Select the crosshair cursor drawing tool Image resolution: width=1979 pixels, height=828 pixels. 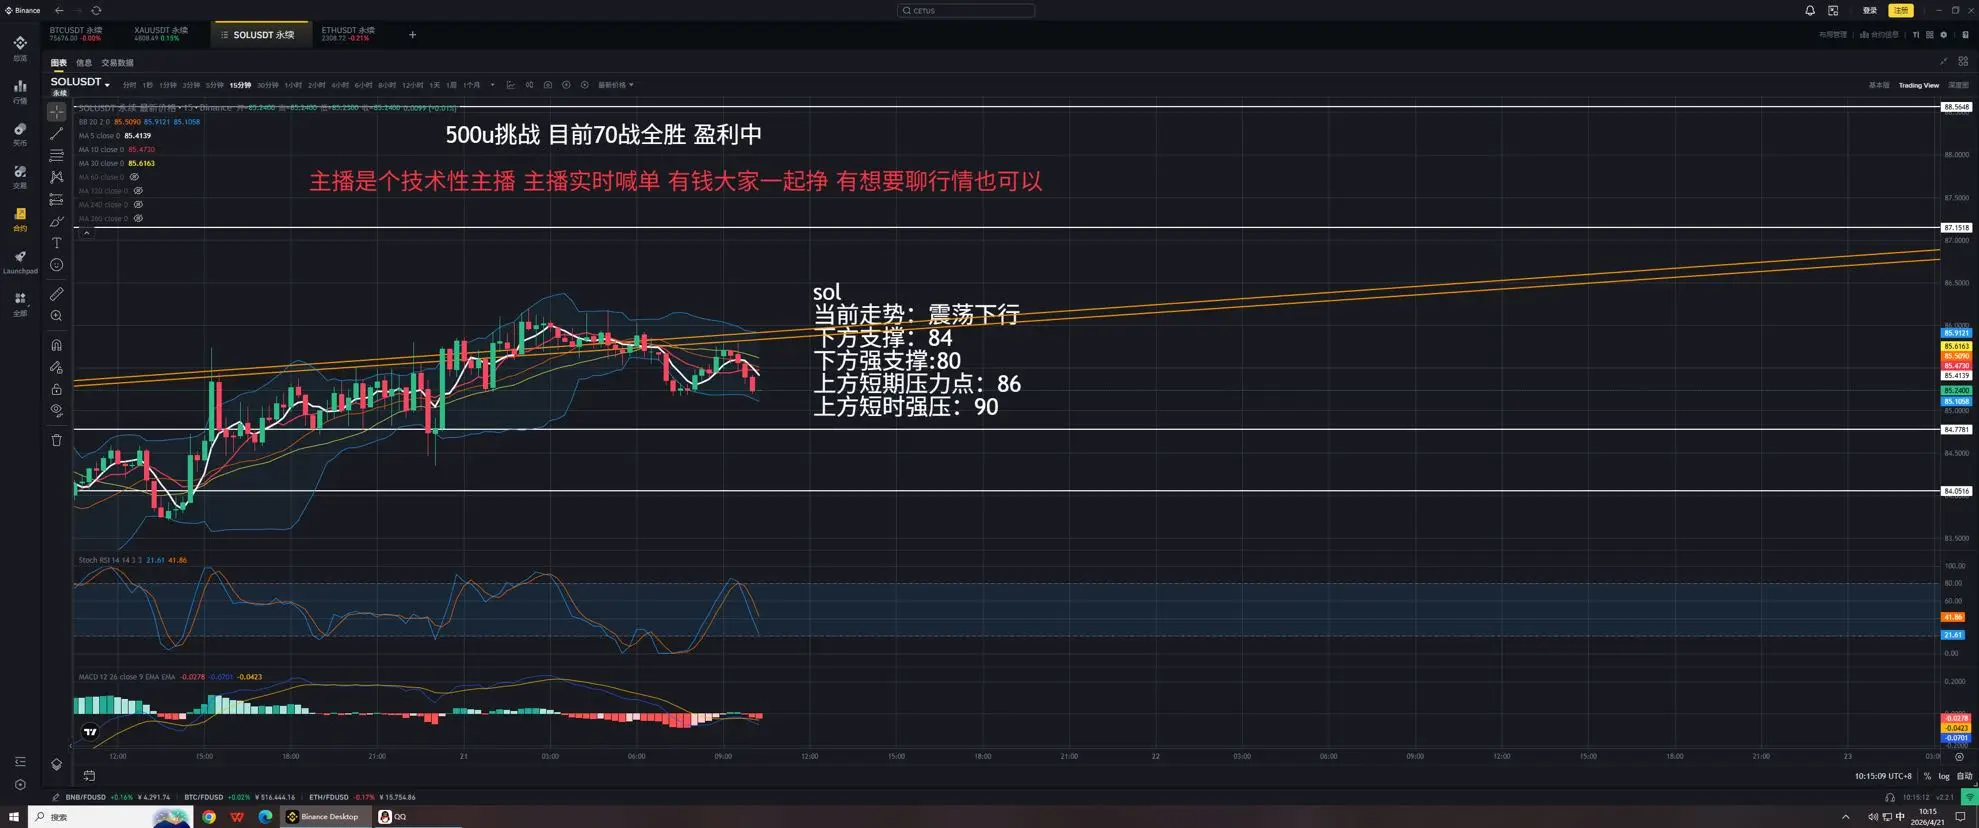(x=56, y=112)
